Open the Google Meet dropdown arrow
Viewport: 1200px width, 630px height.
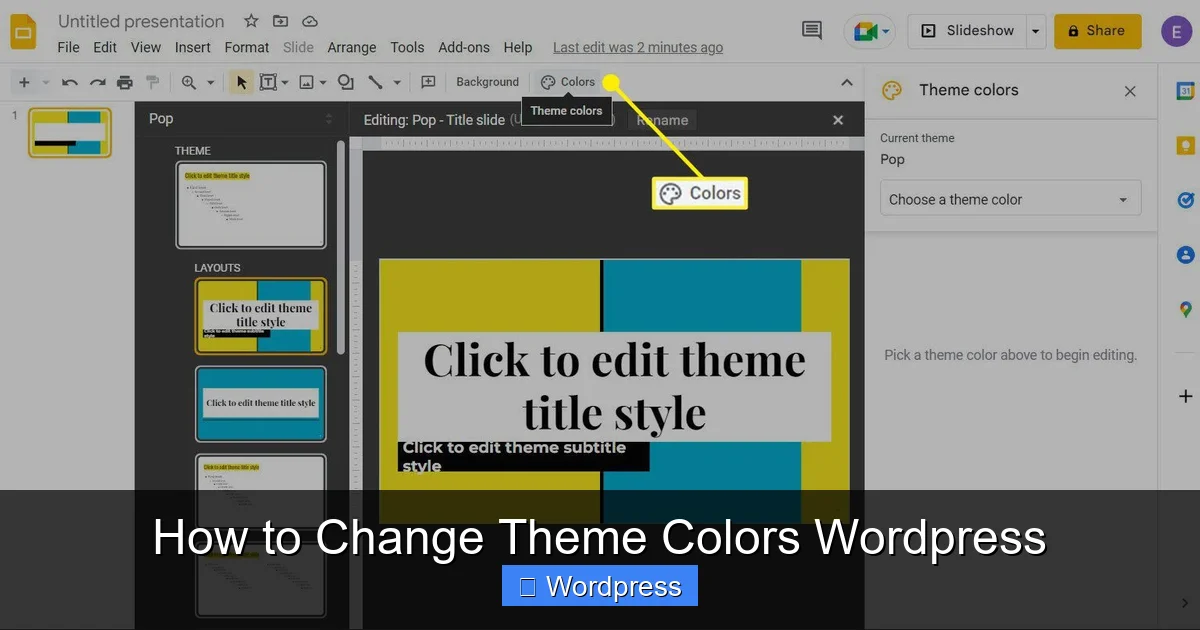(x=886, y=32)
